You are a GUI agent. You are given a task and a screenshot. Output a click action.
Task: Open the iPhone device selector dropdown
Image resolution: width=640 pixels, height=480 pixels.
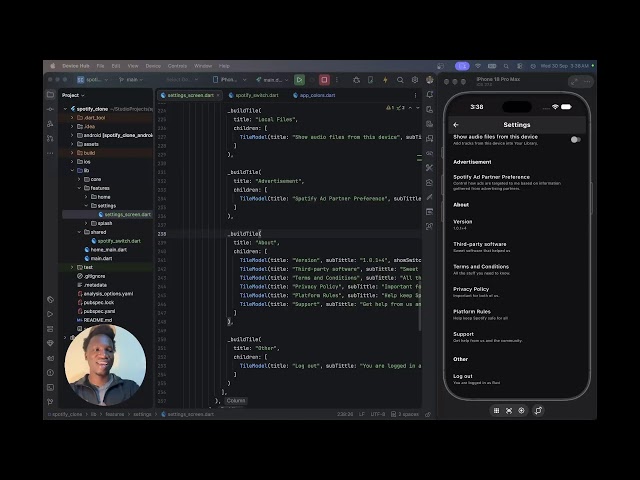point(230,80)
